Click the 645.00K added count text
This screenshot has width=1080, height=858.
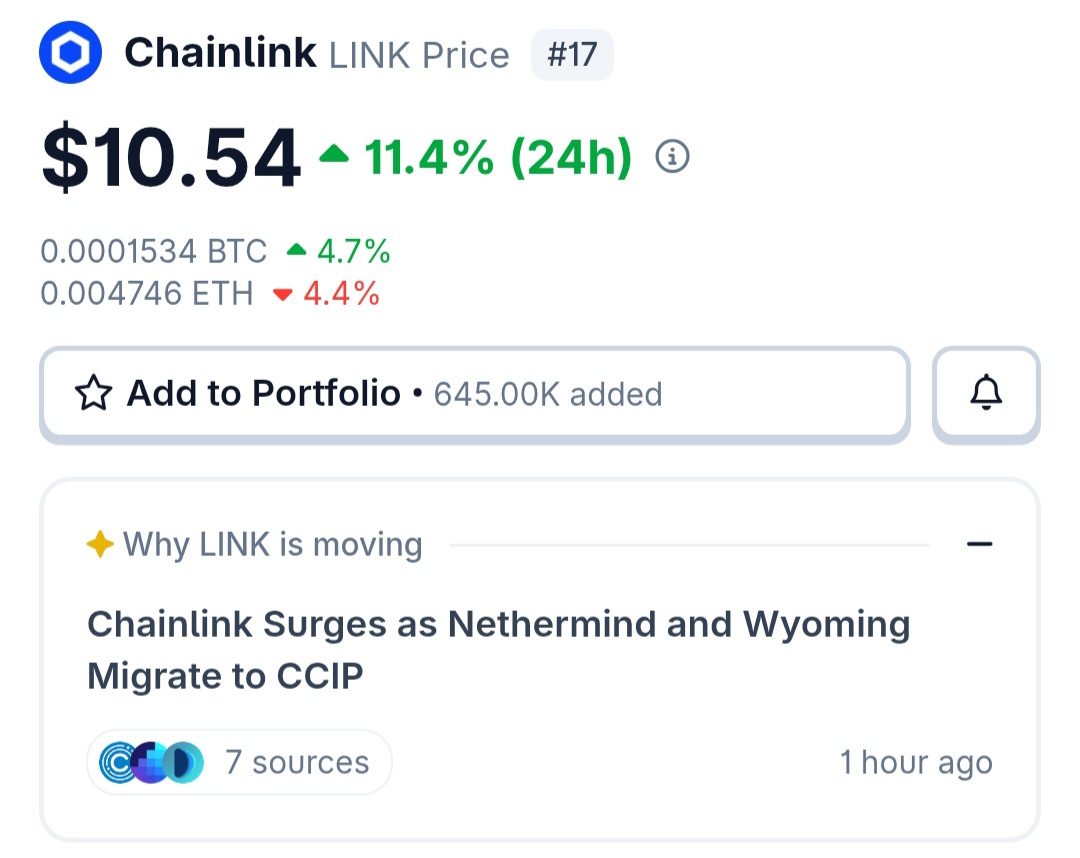click(x=548, y=395)
